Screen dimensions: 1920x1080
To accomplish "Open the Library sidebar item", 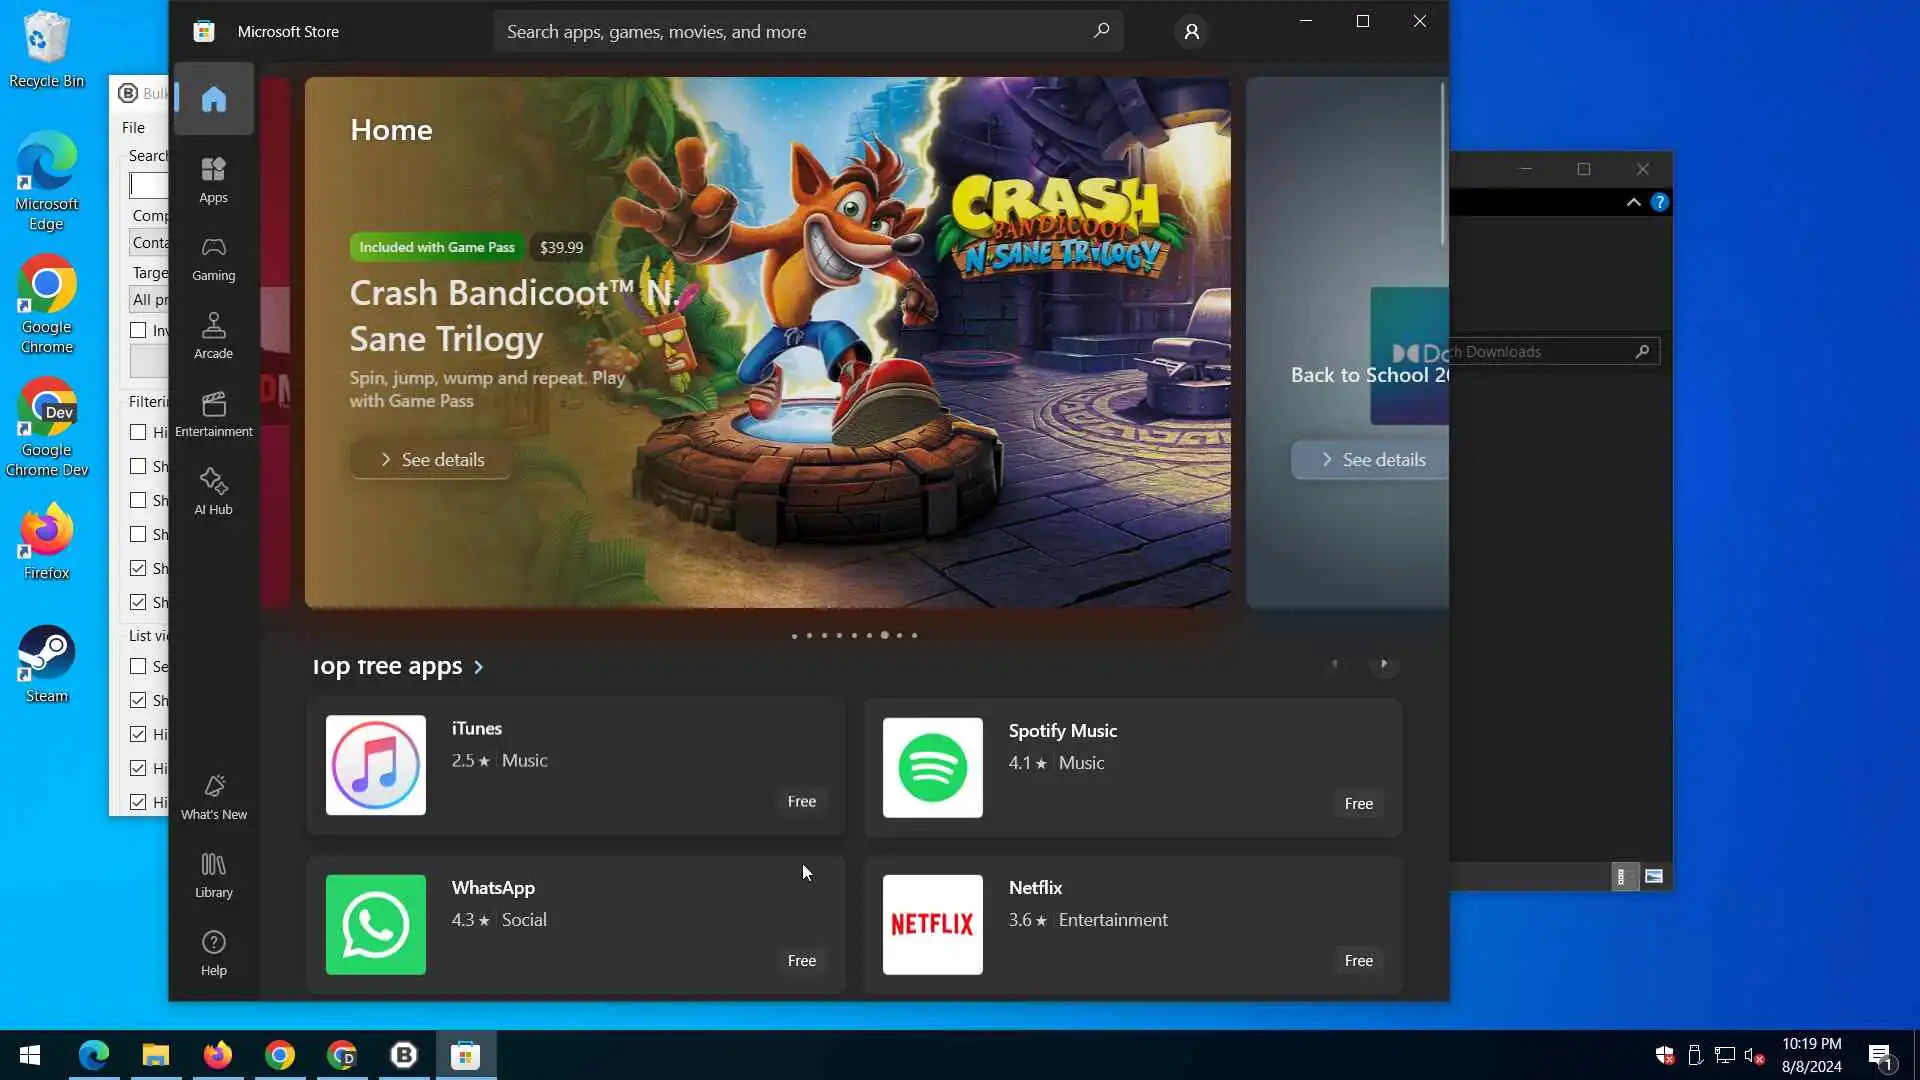I will point(213,875).
